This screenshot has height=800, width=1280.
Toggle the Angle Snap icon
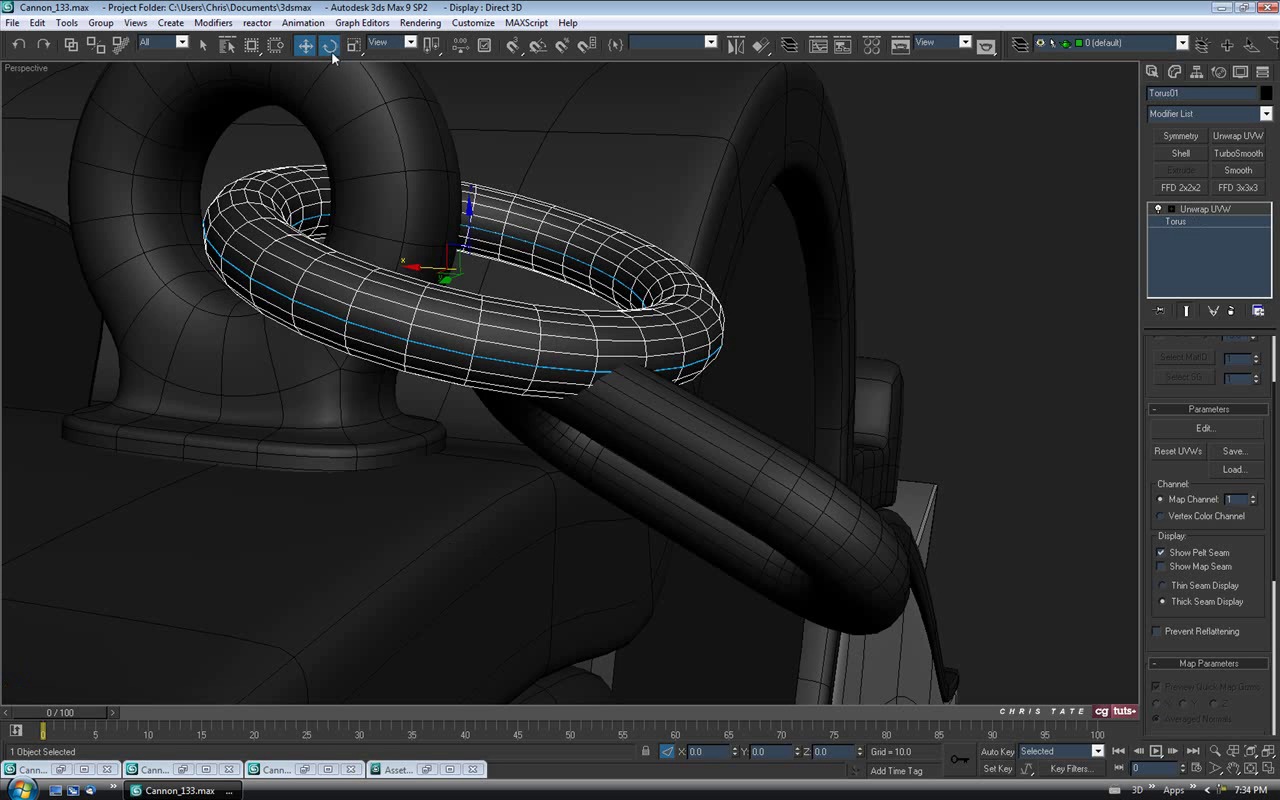pos(537,44)
